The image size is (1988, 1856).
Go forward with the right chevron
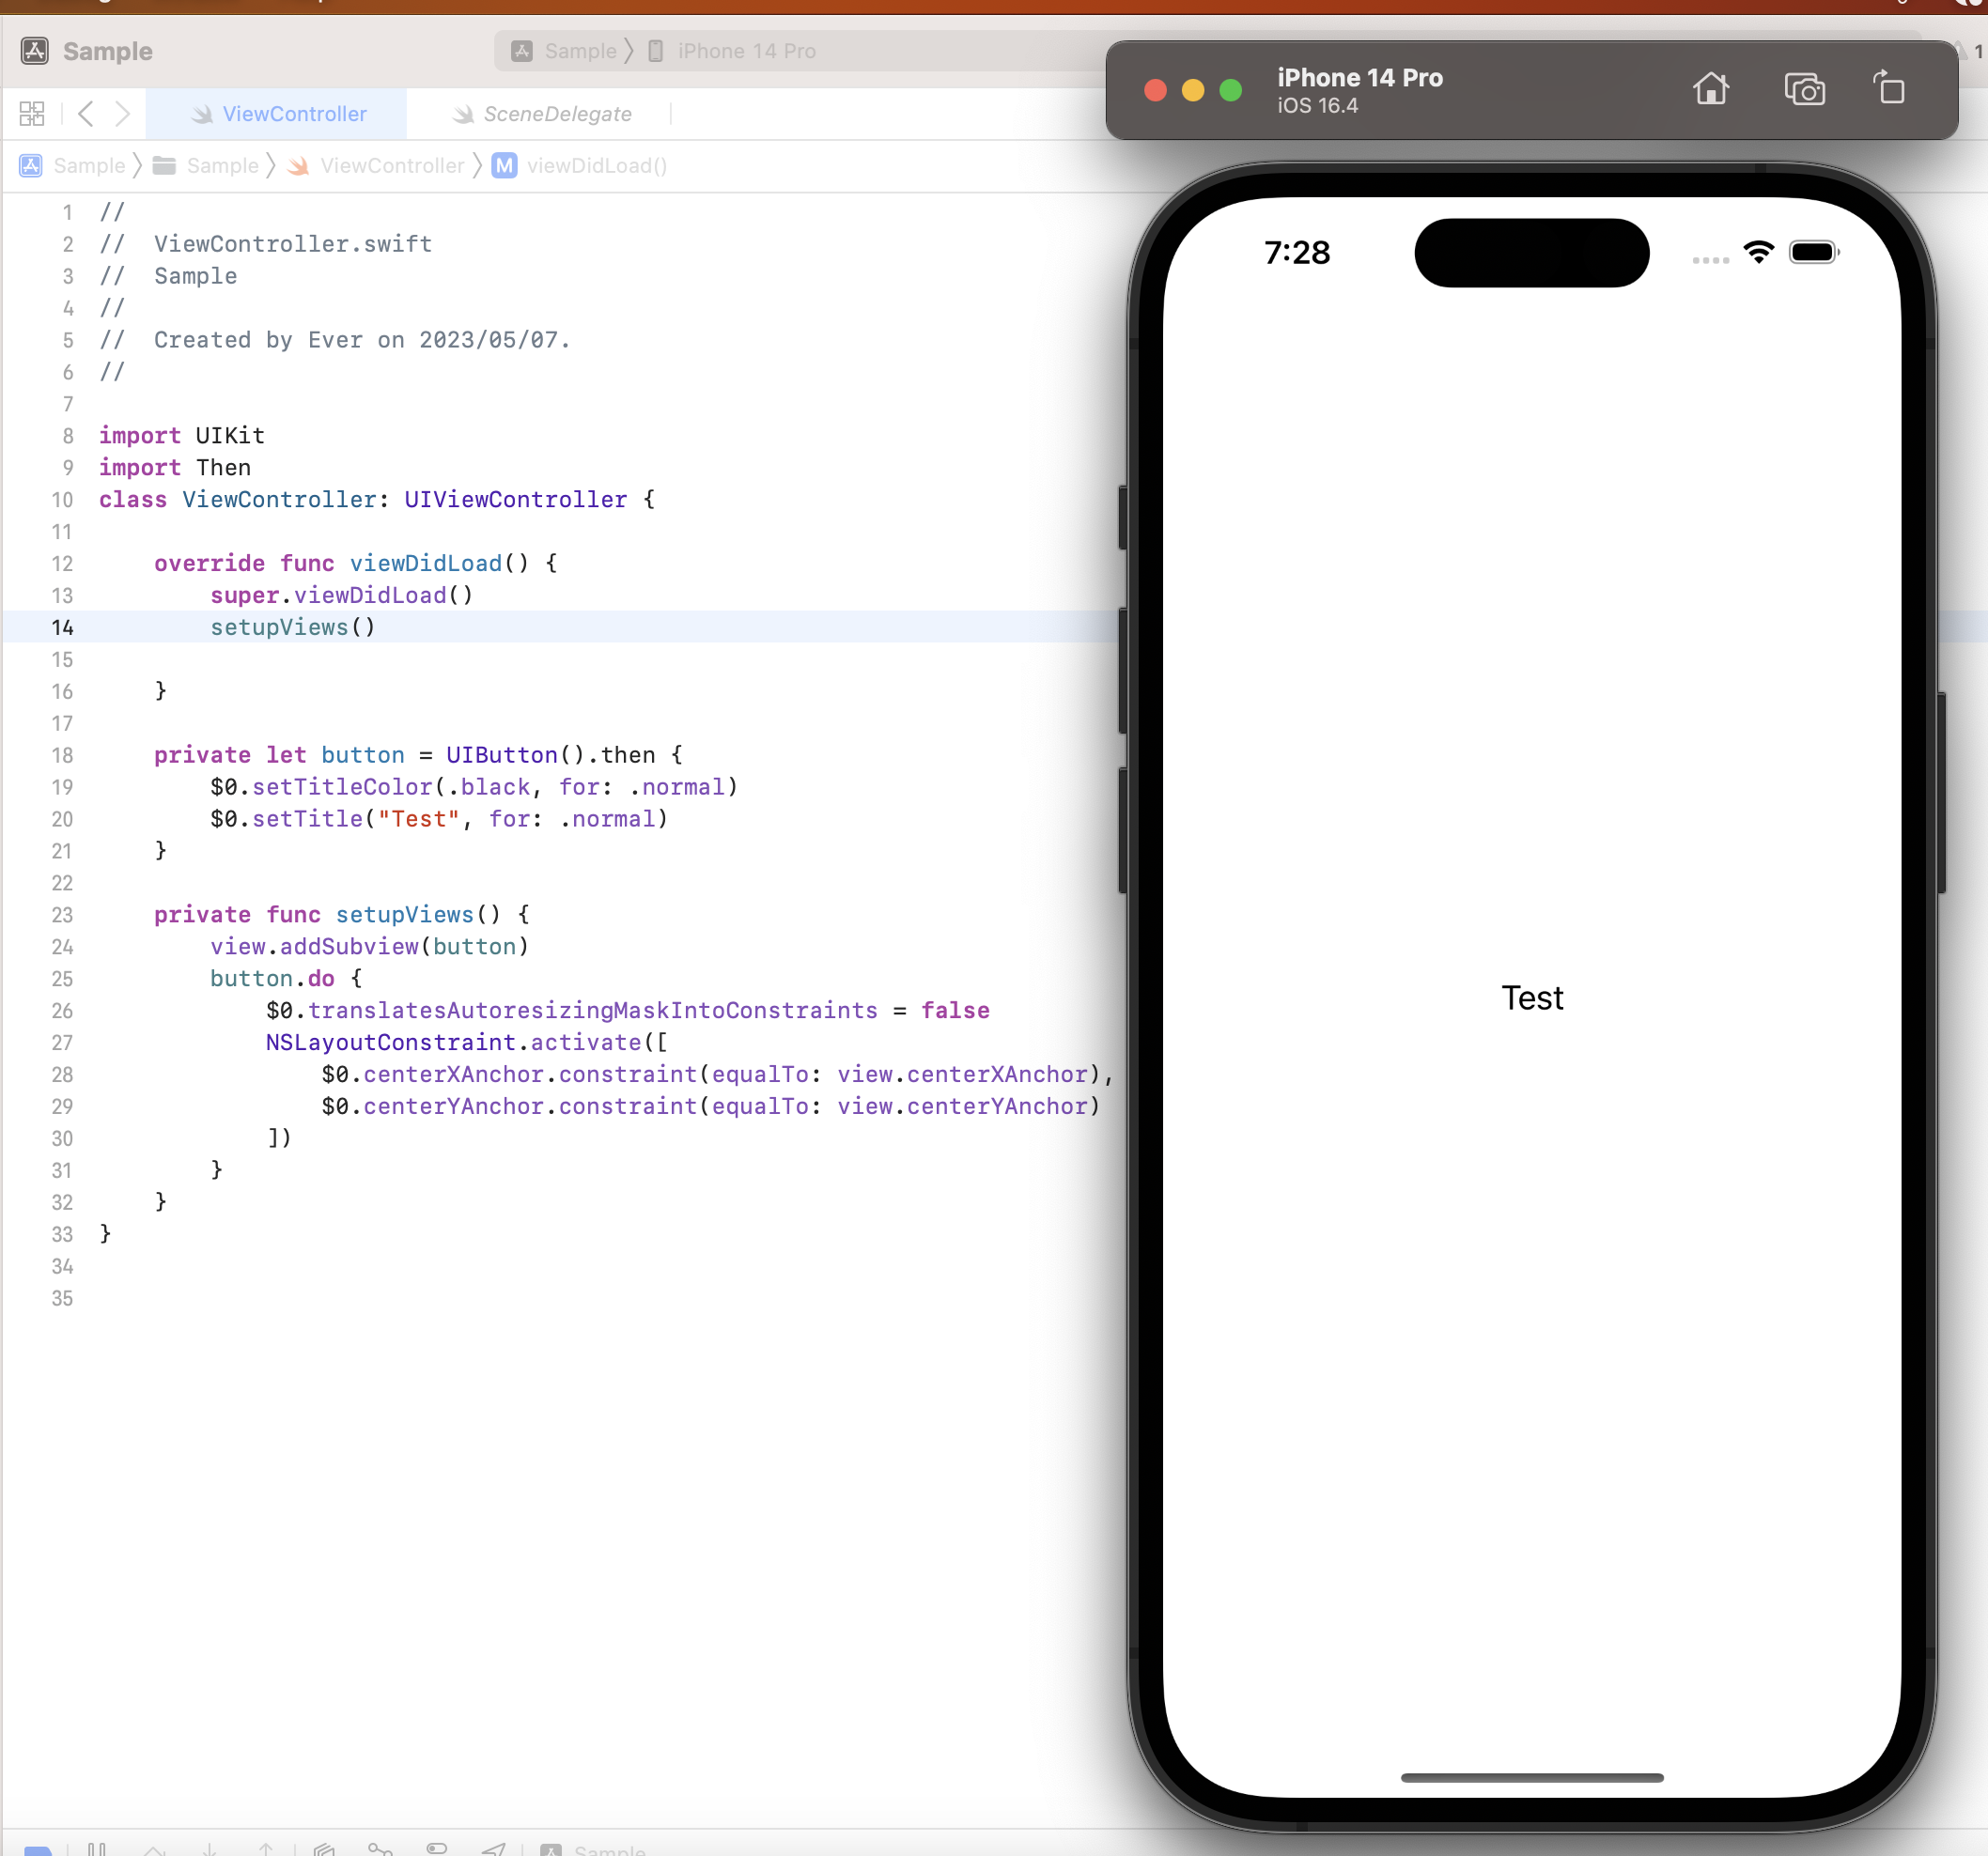122,114
